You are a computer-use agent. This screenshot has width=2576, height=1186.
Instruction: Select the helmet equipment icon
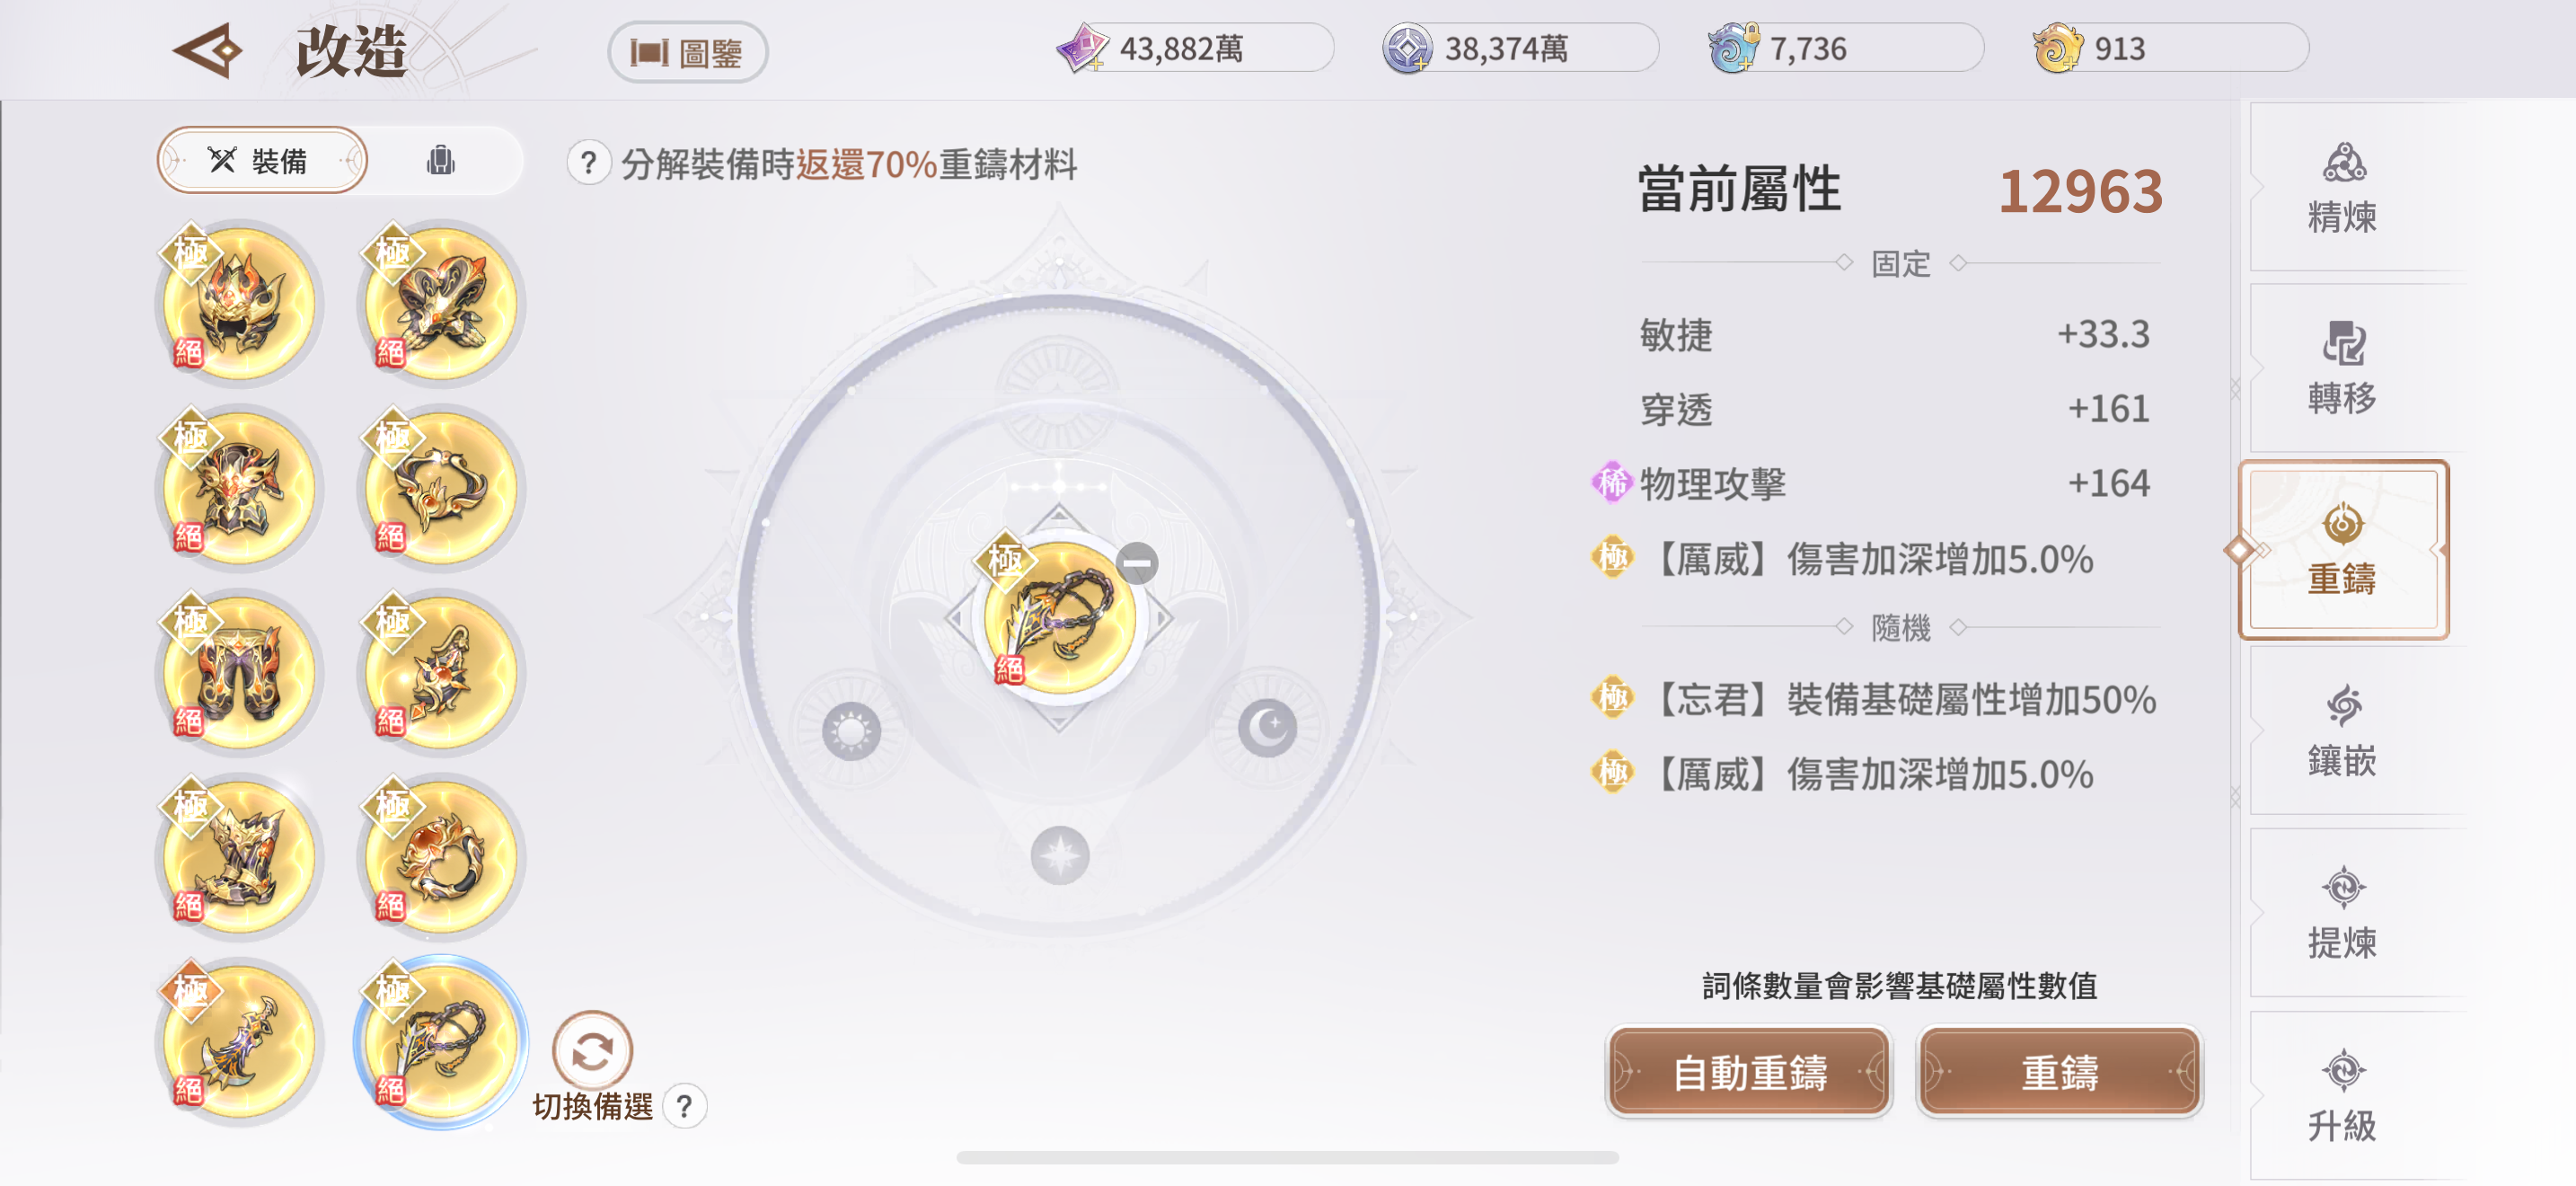coord(239,303)
